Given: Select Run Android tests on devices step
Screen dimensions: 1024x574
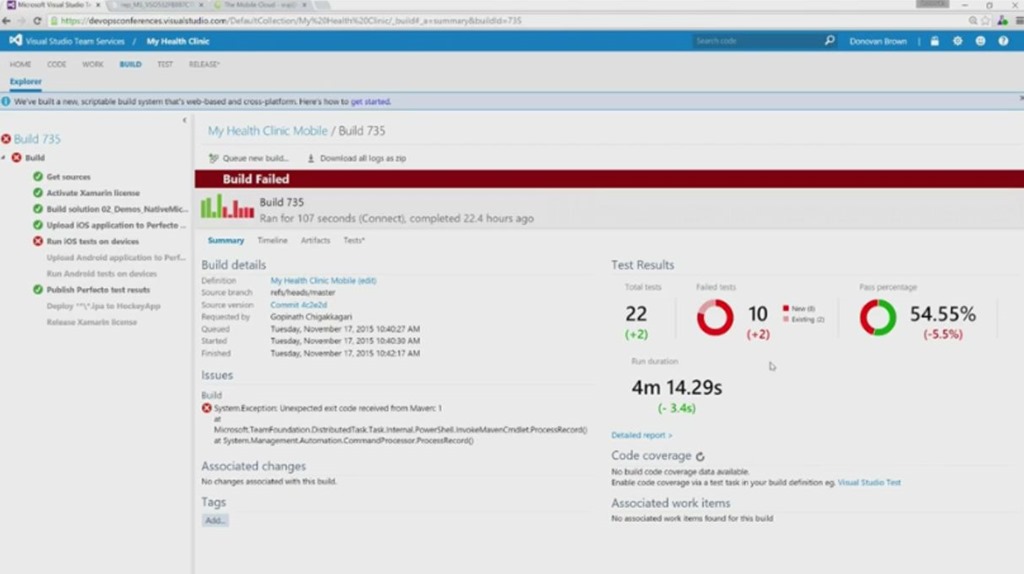Looking at the screenshot, I should (x=102, y=274).
